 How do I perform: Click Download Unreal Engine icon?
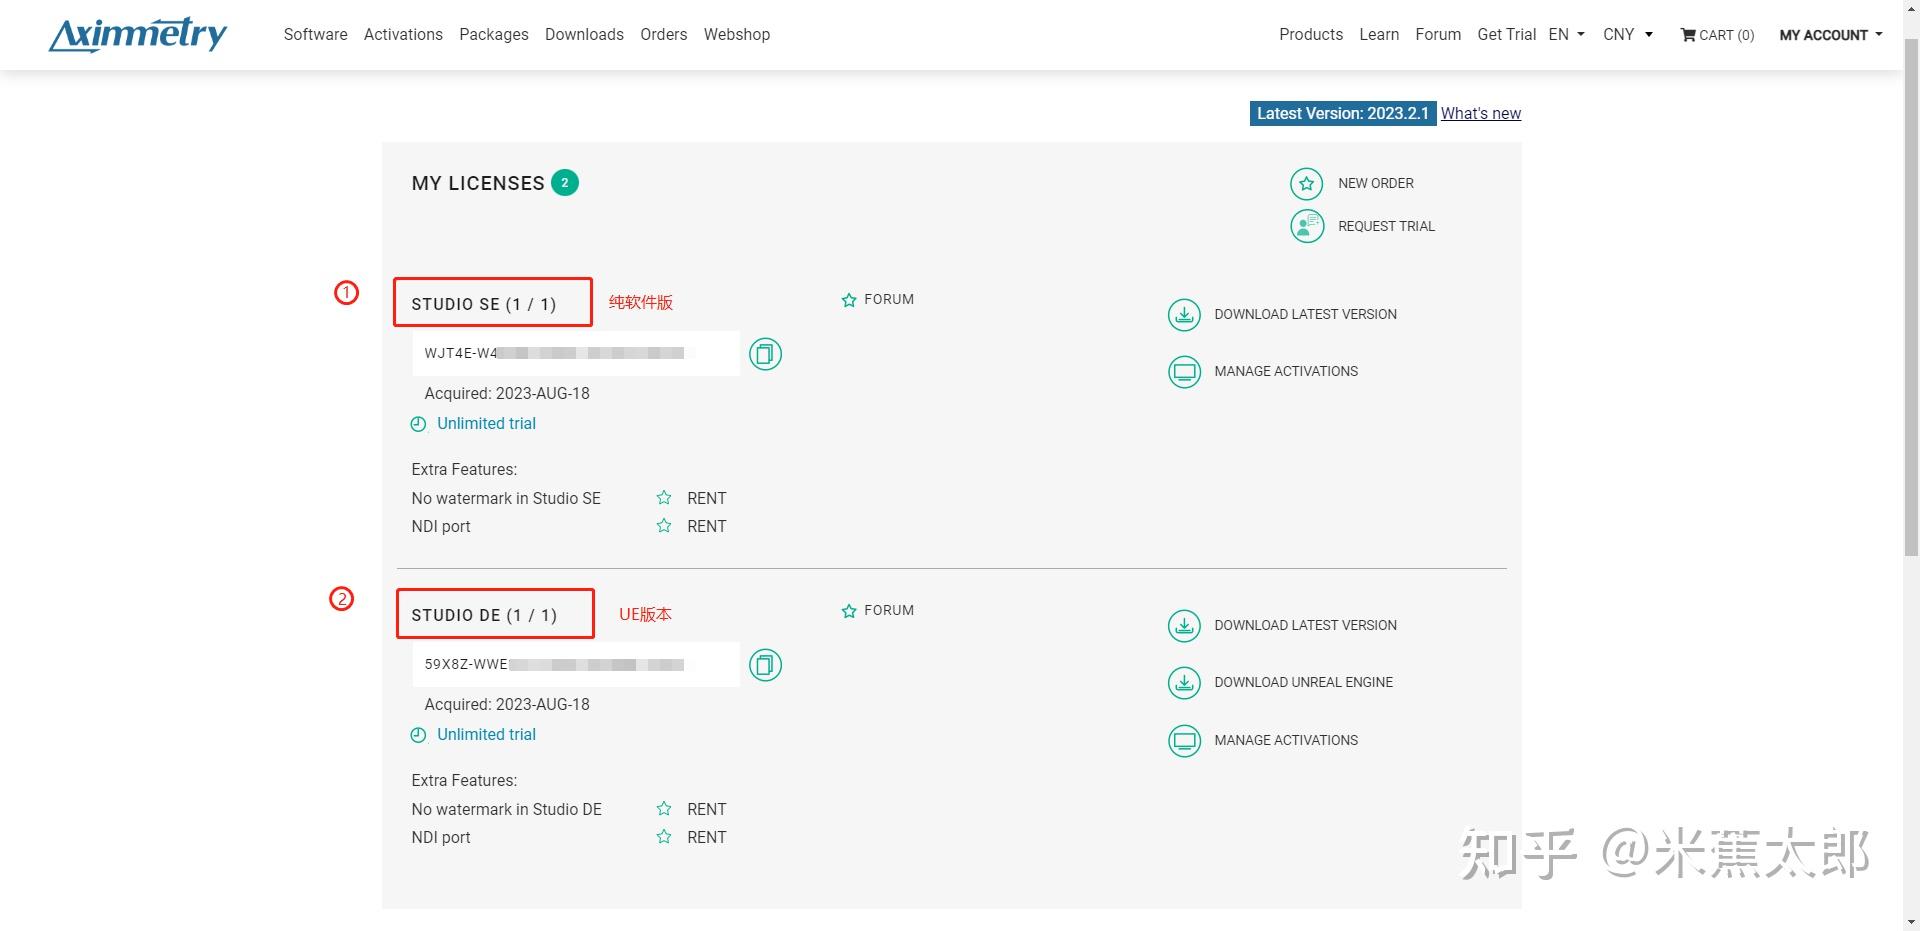coord(1184,683)
